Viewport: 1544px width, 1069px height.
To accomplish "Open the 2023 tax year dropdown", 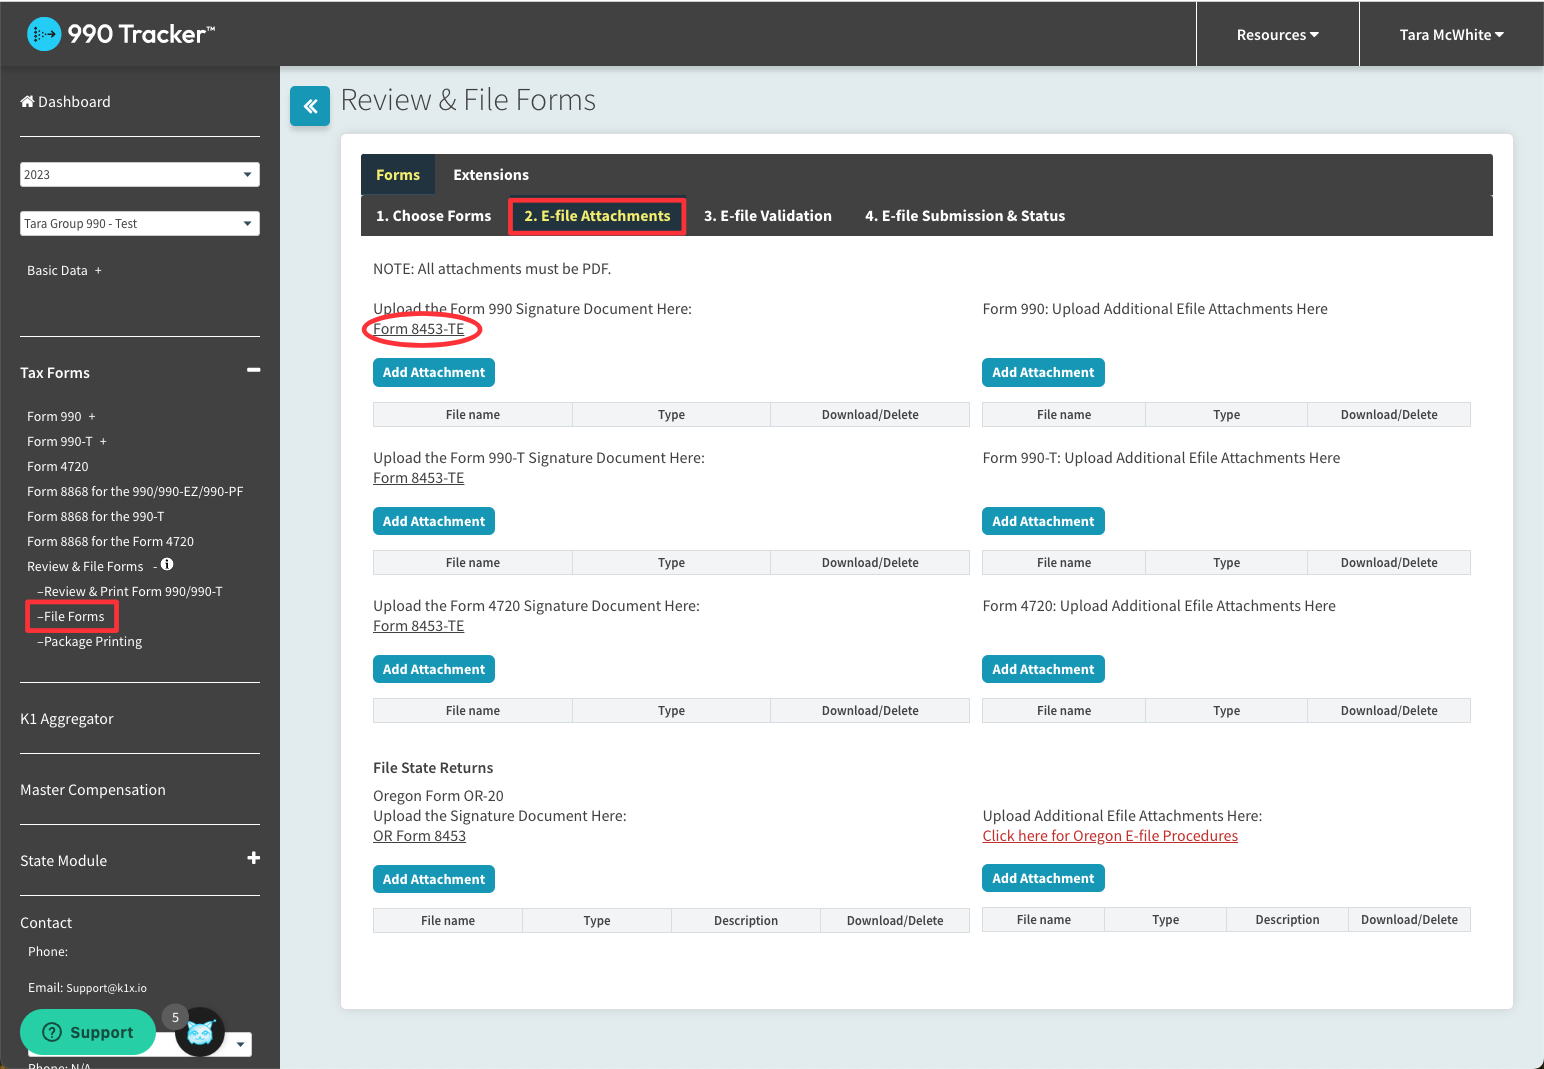I will (x=139, y=174).
